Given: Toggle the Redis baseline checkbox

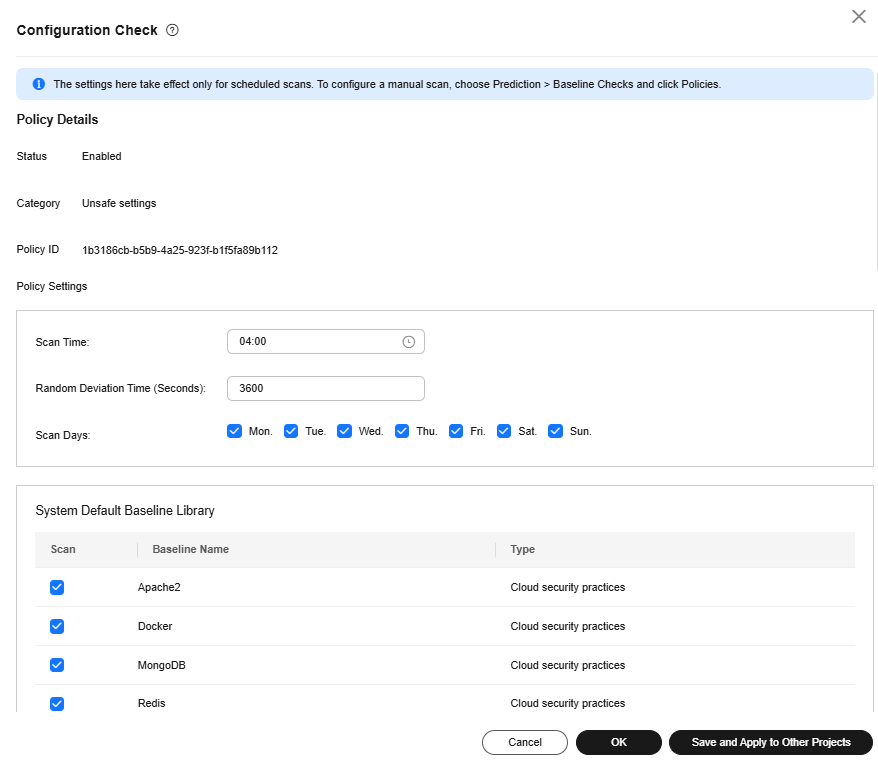Looking at the screenshot, I should pyautogui.click(x=57, y=703).
